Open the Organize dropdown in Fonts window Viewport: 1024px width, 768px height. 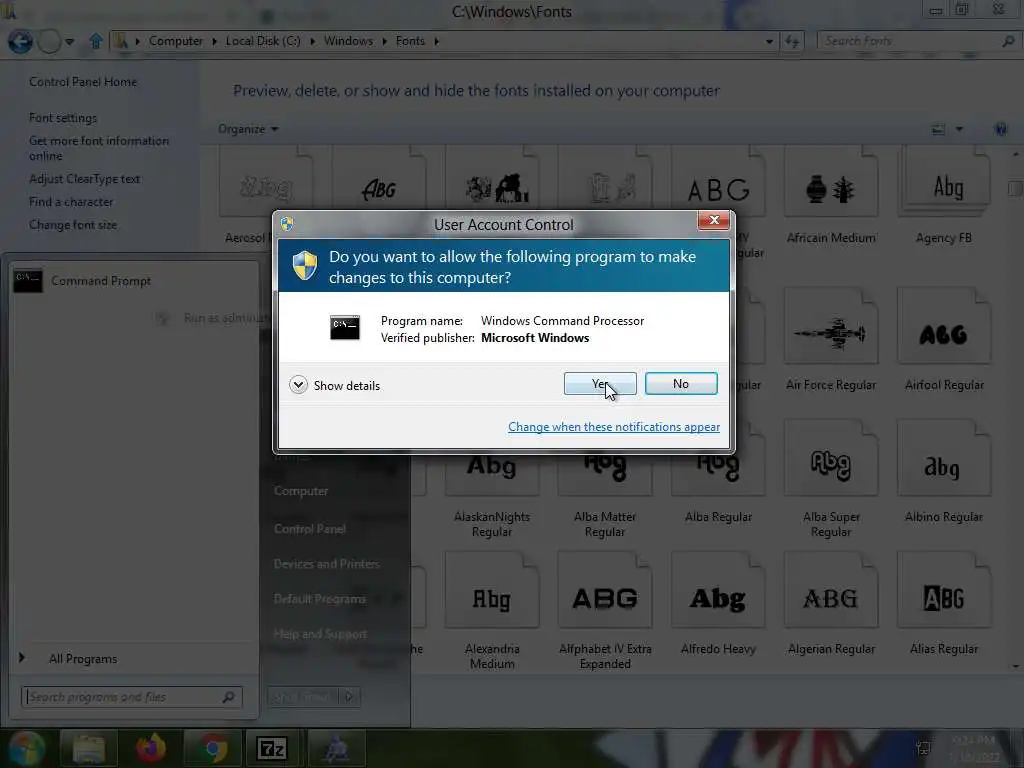tap(248, 129)
